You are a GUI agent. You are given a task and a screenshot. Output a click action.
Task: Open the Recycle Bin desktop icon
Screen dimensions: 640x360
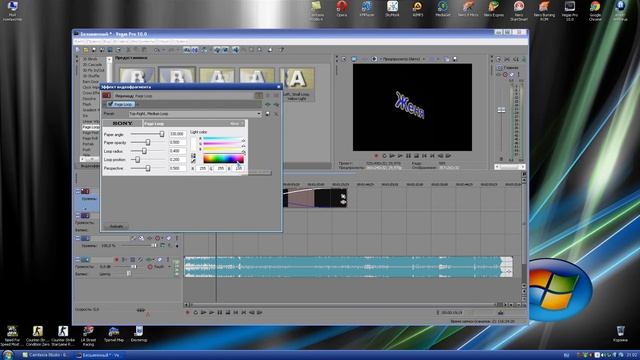click(x=620, y=333)
